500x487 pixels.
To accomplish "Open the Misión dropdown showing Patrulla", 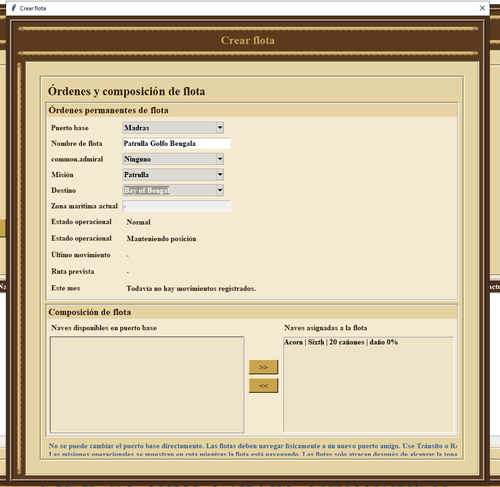I will (x=173, y=175).
